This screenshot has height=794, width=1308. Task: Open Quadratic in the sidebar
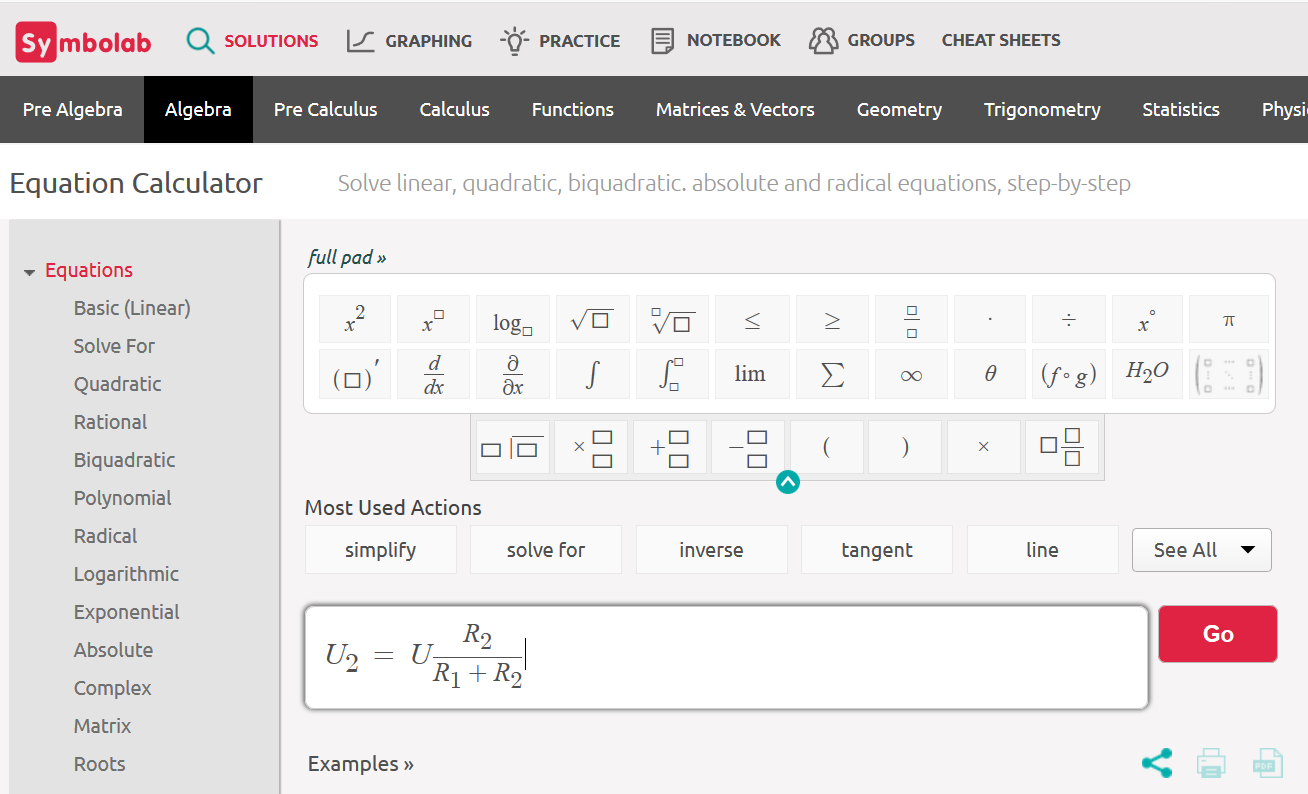(117, 384)
